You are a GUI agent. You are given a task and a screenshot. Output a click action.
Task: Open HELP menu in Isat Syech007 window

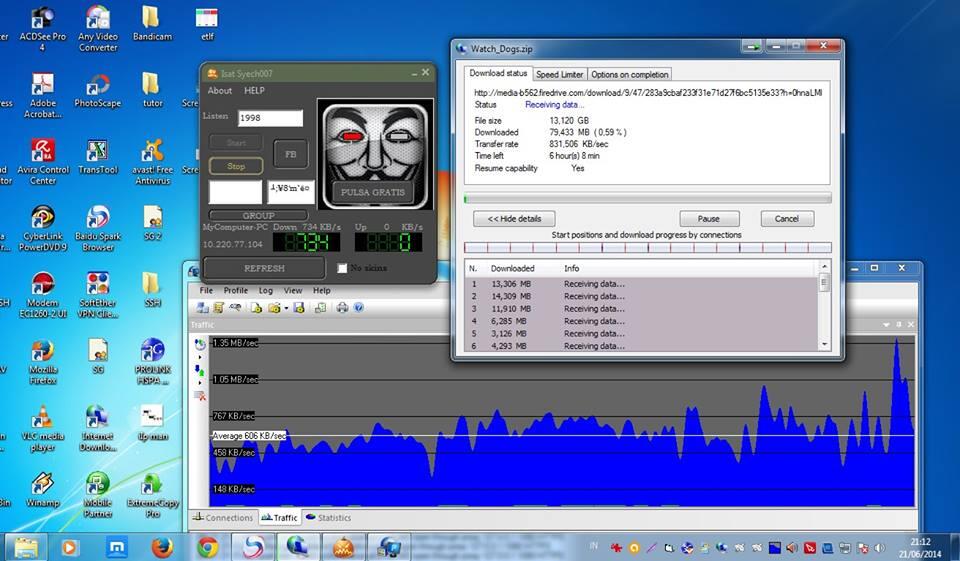[254, 91]
